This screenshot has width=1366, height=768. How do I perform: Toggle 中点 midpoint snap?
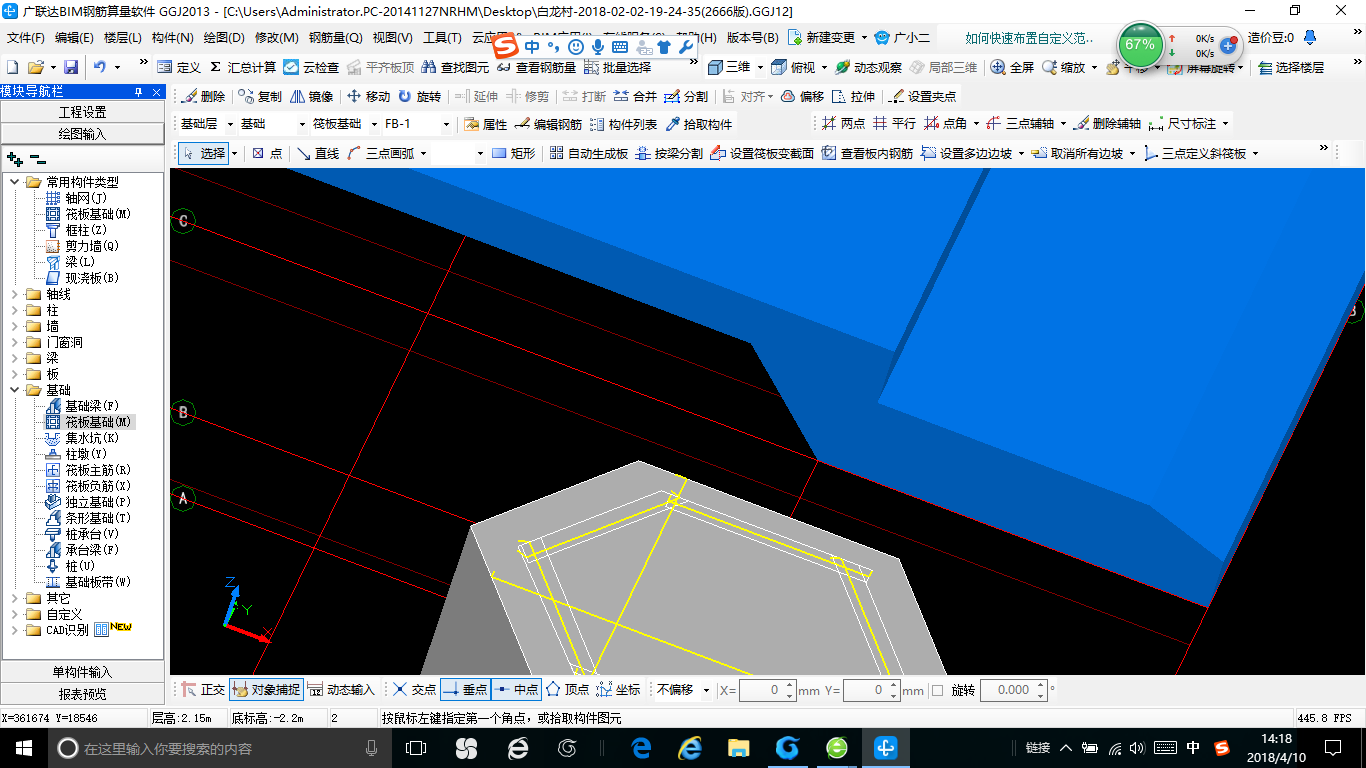516,689
